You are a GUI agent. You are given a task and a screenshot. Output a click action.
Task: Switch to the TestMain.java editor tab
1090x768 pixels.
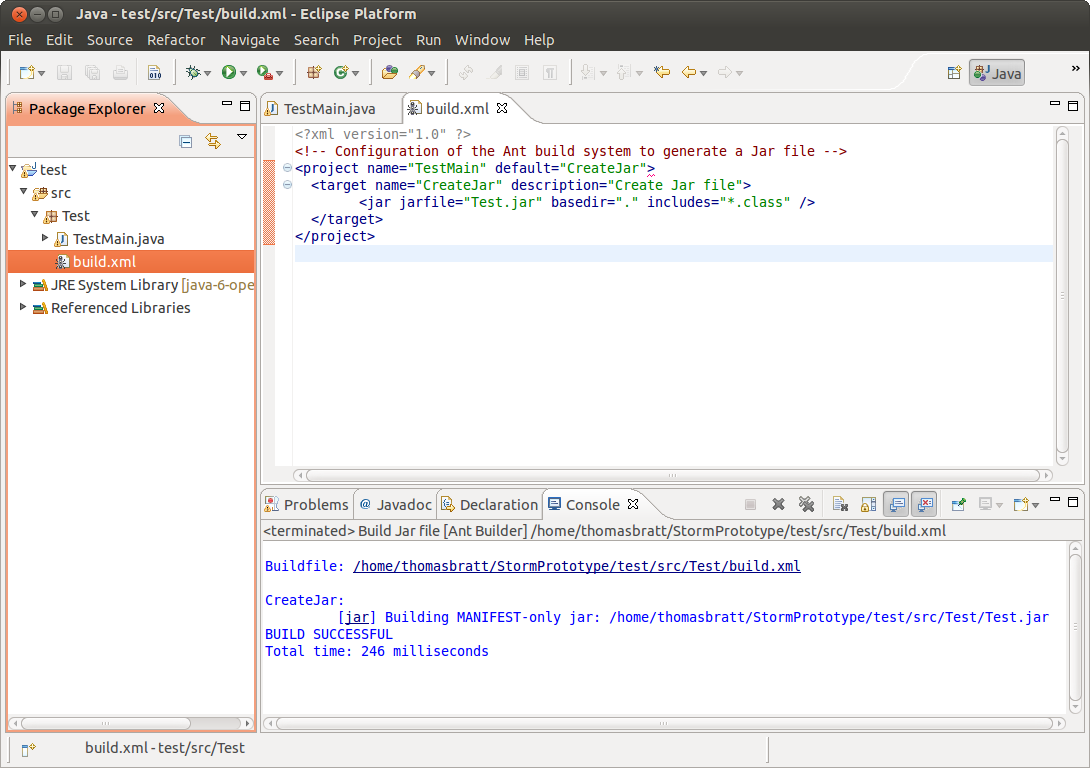tap(330, 109)
